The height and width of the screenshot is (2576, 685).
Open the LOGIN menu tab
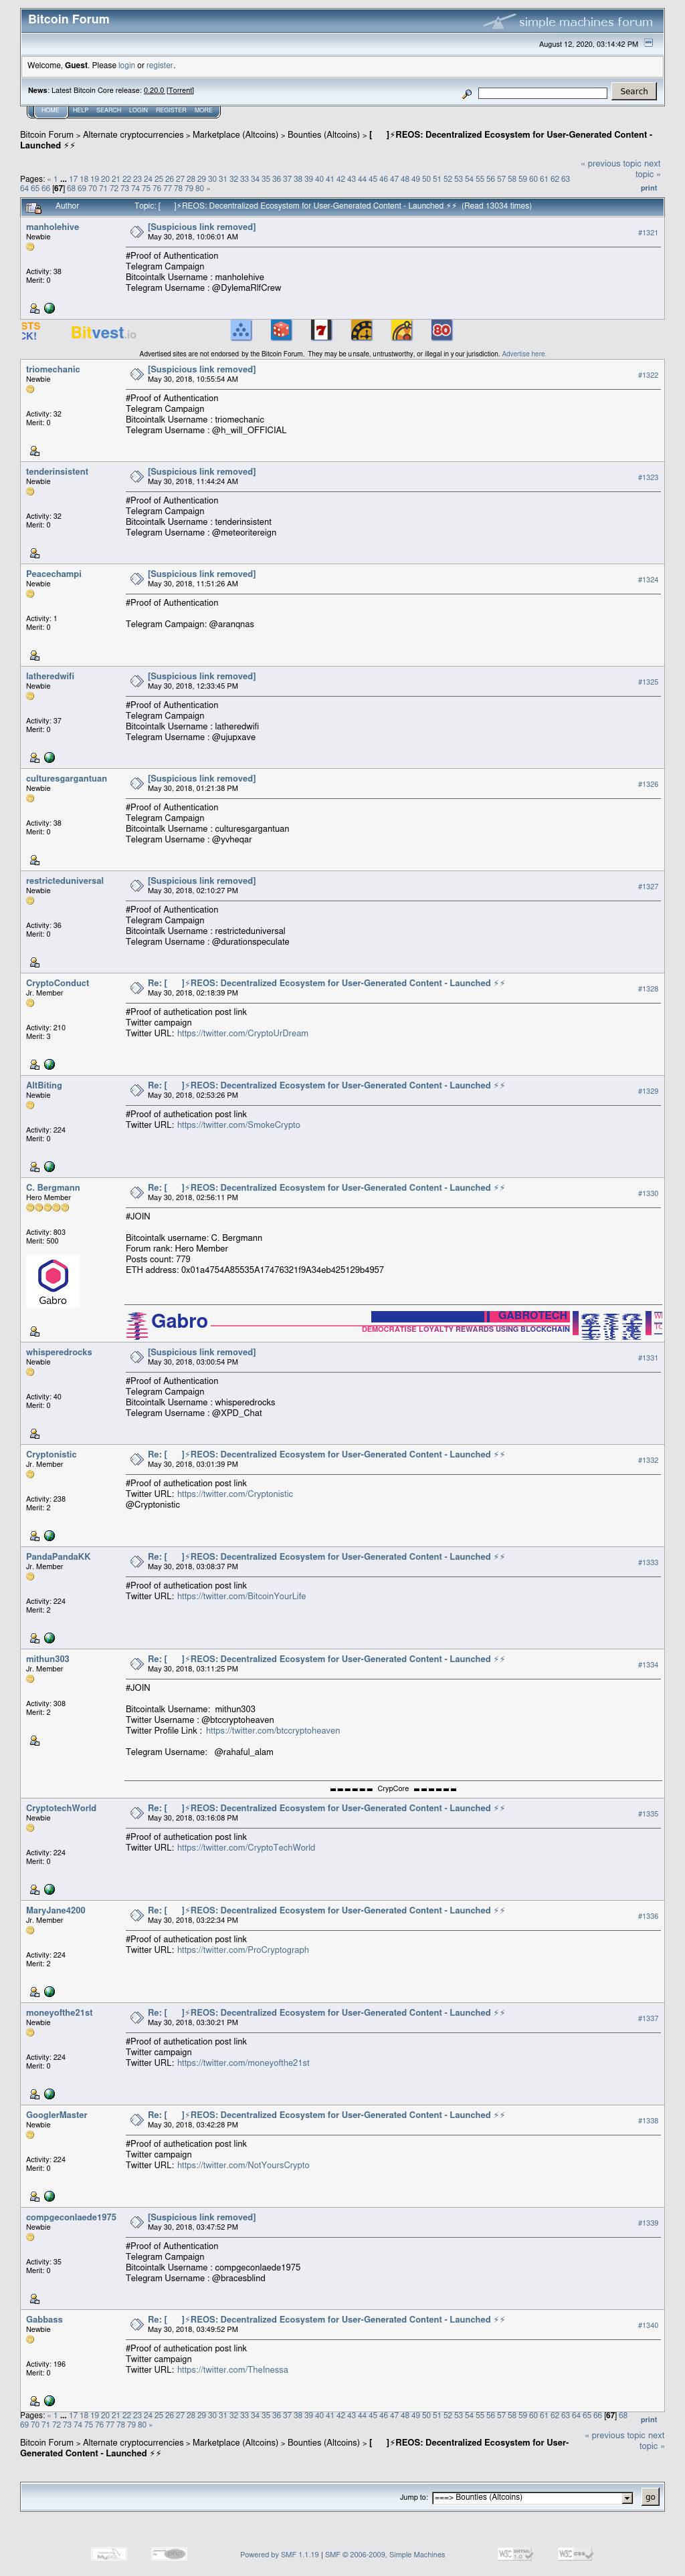pyautogui.click(x=138, y=110)
